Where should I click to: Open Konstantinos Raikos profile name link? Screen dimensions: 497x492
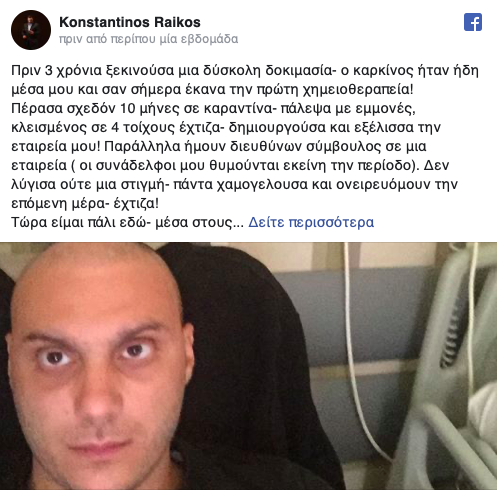point(130,22)
